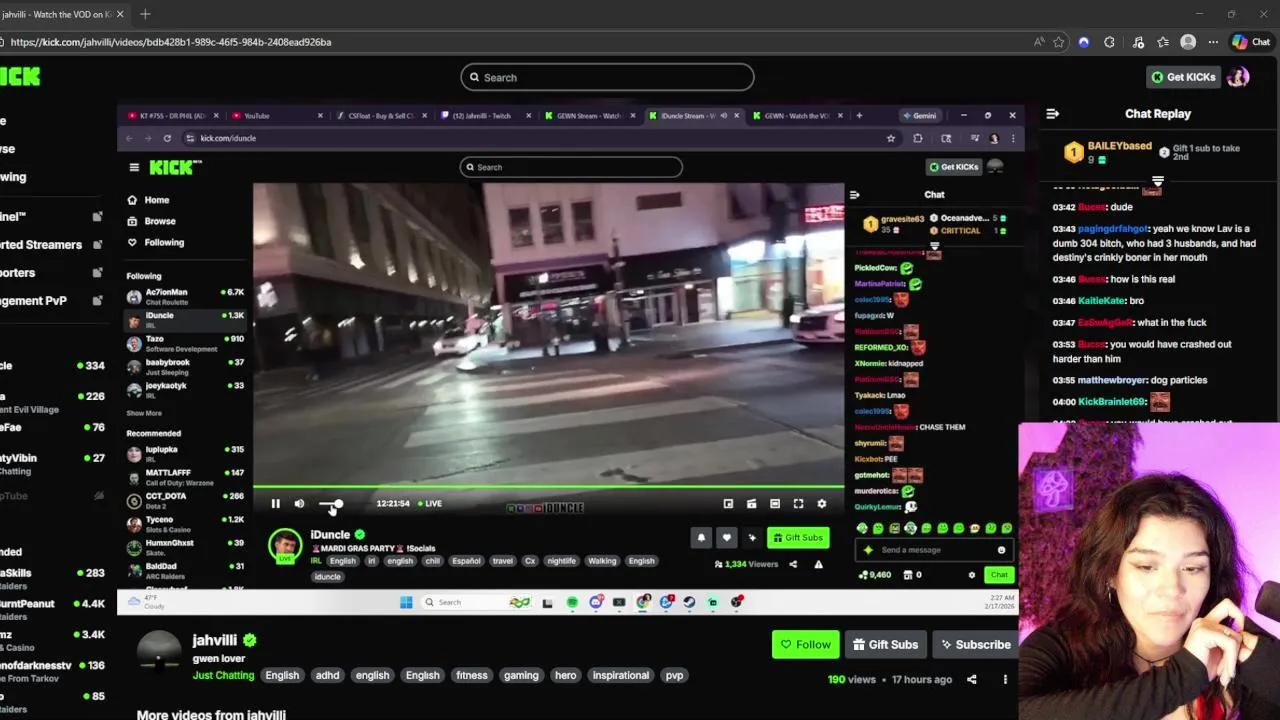Select the pvp tag

point(674,675)
